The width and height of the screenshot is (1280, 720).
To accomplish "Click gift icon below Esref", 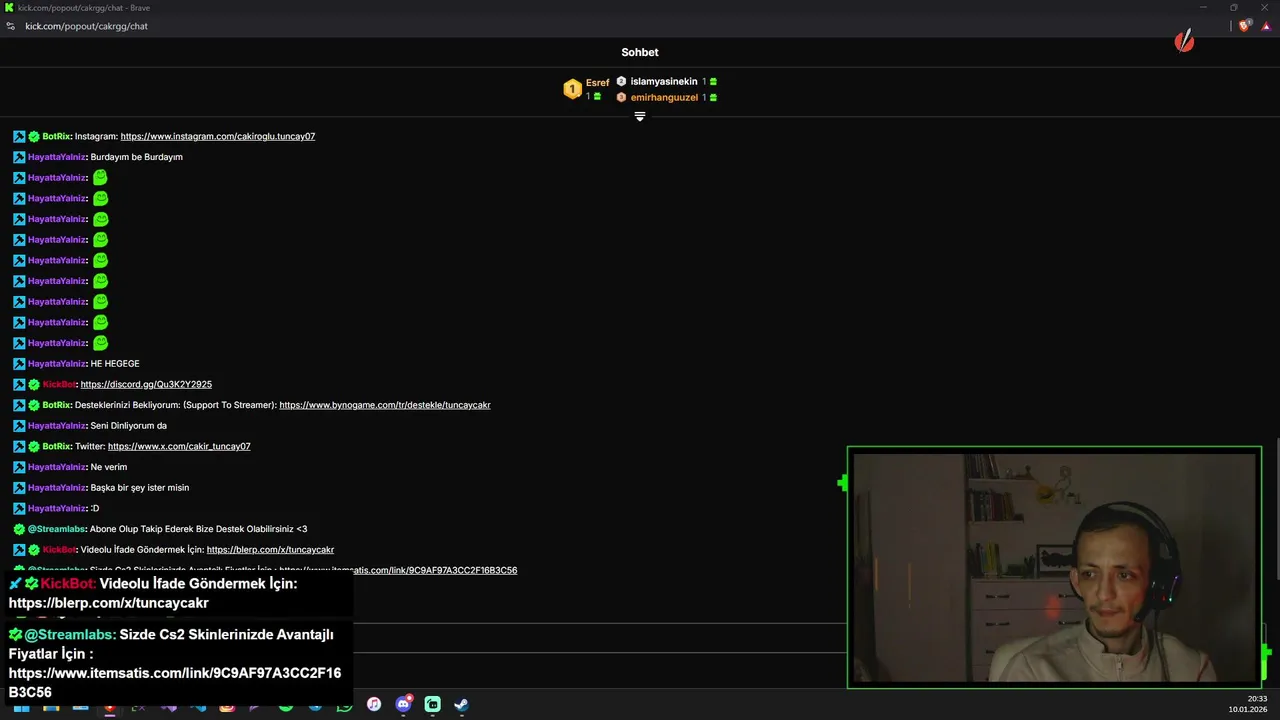I will 597,97.
